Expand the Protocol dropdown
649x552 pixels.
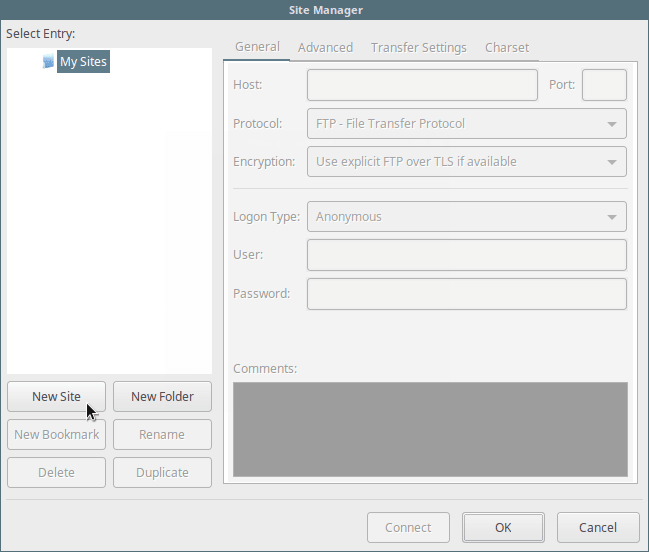(x=466, y=124)
